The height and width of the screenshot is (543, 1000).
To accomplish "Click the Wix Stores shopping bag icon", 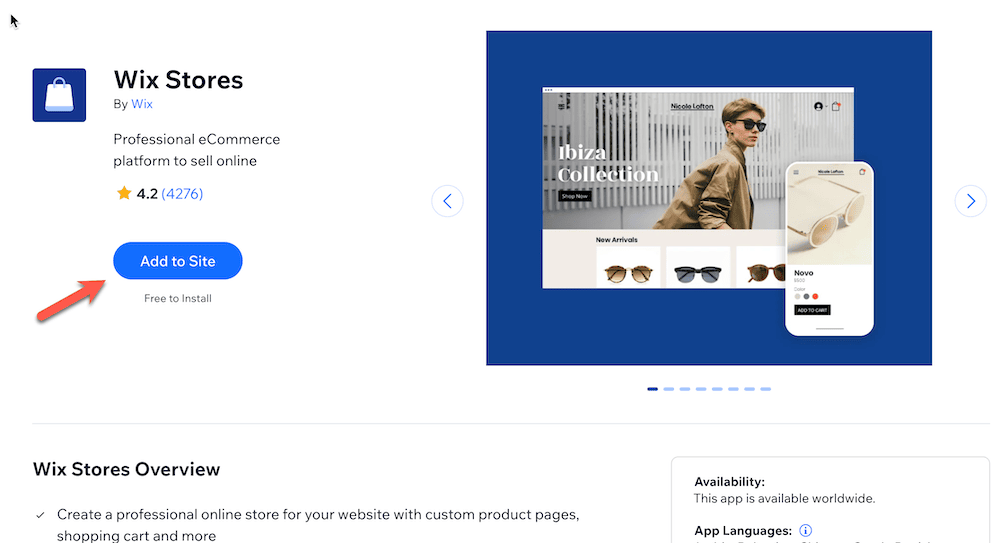I will 59,95.
